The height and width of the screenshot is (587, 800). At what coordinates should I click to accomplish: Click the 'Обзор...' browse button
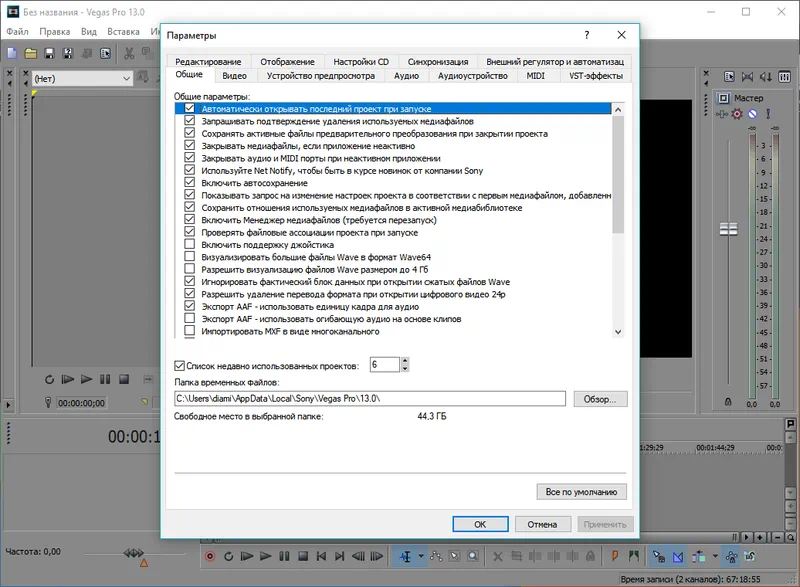(600, 399)
